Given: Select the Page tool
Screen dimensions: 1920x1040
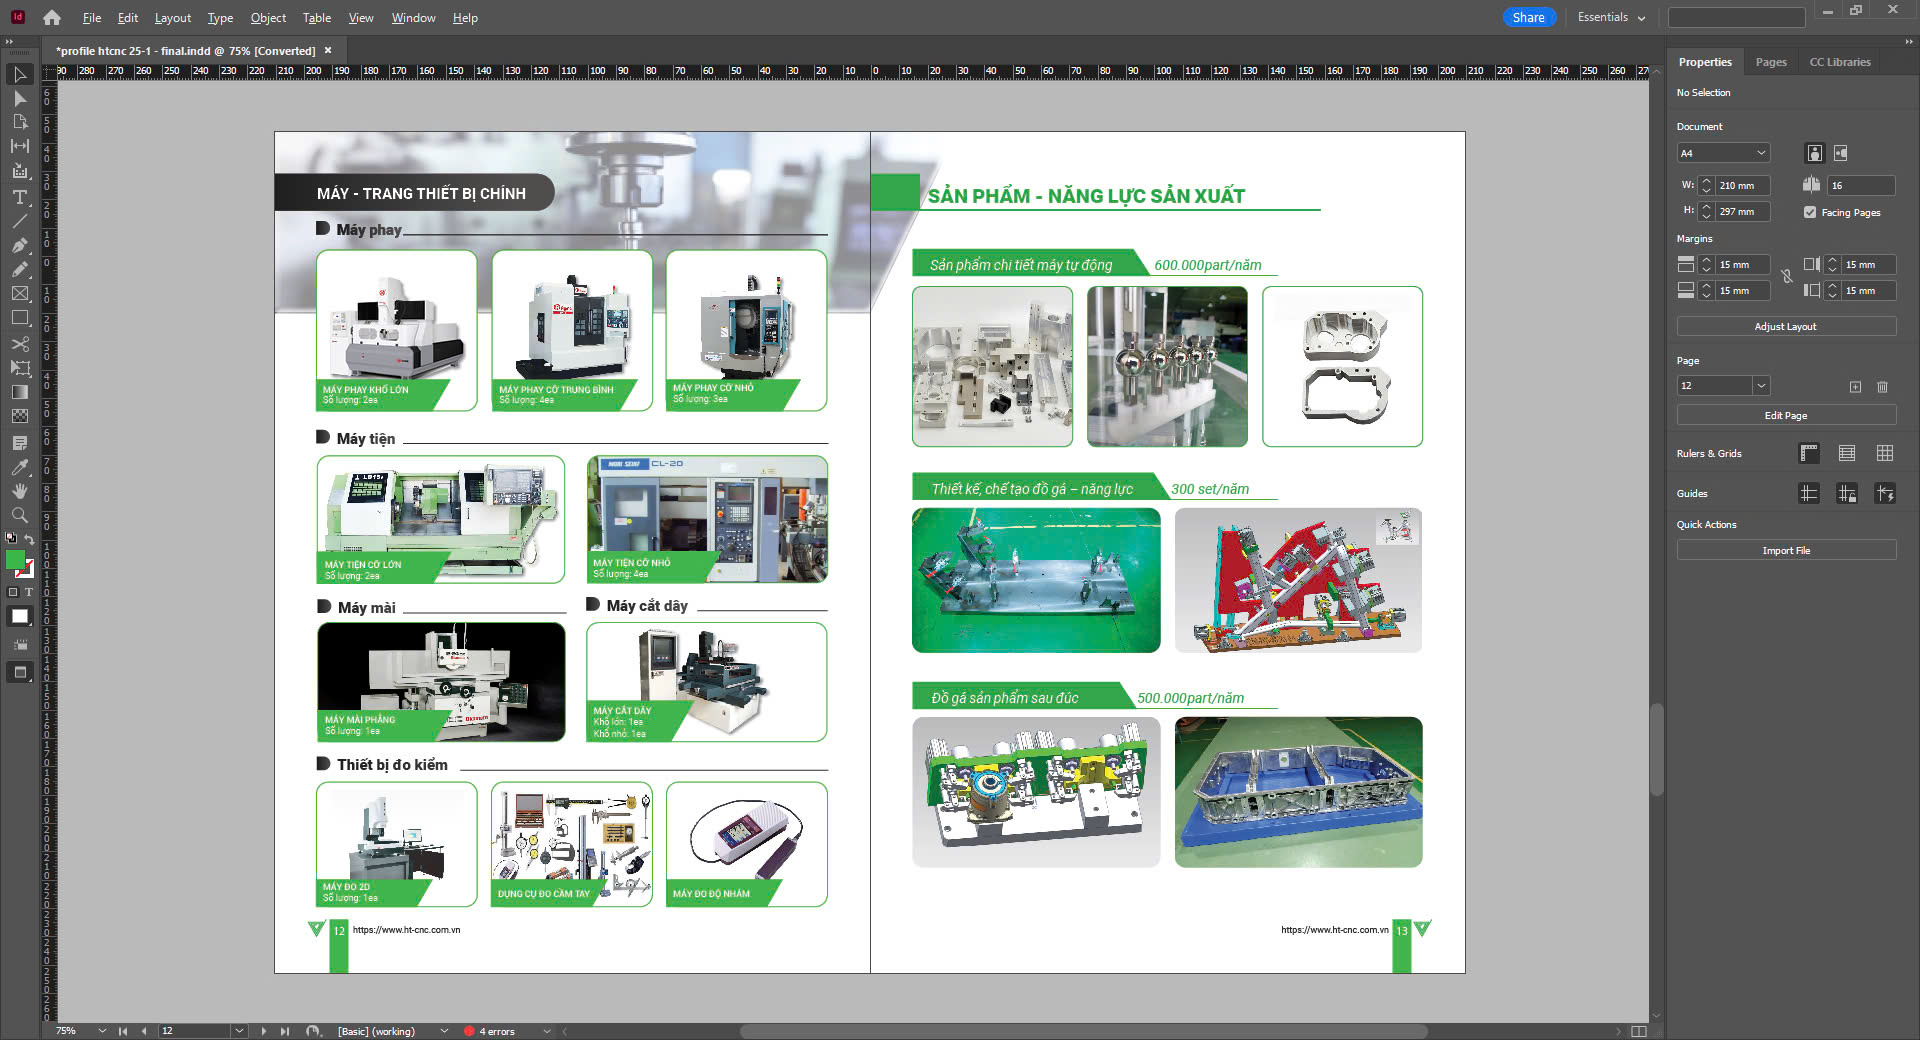Looking at the screenshot, I should click(x=19, y=122).
